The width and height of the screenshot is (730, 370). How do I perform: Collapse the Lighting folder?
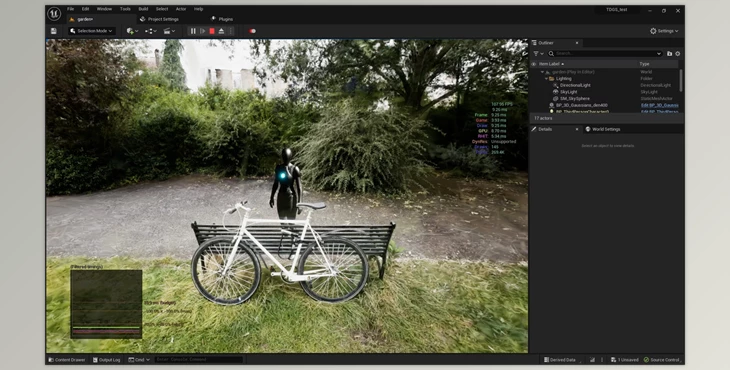[547, 79]
